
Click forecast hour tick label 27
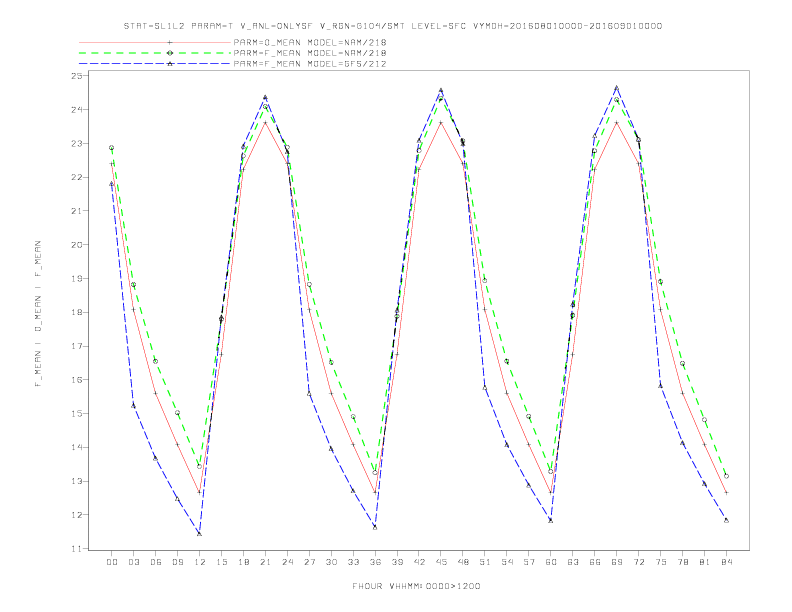[309, 562]
